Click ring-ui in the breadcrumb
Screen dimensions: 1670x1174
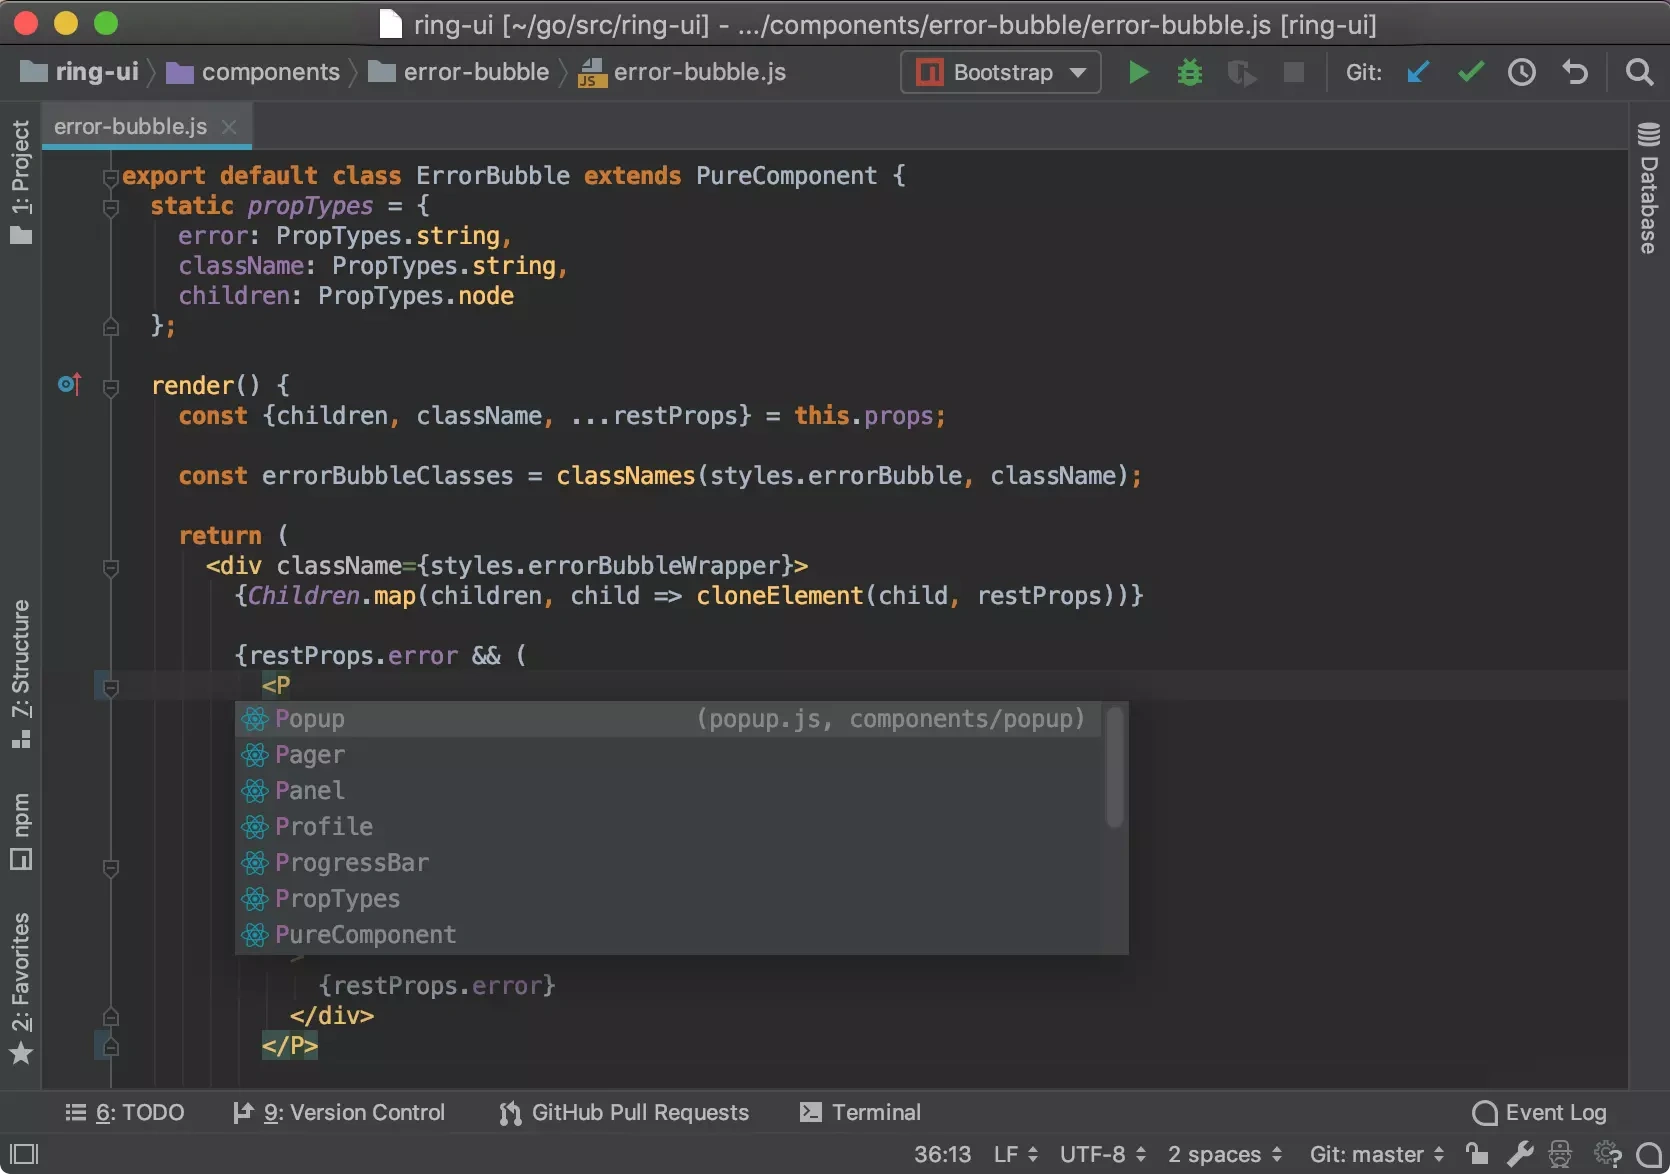(80, 72)
